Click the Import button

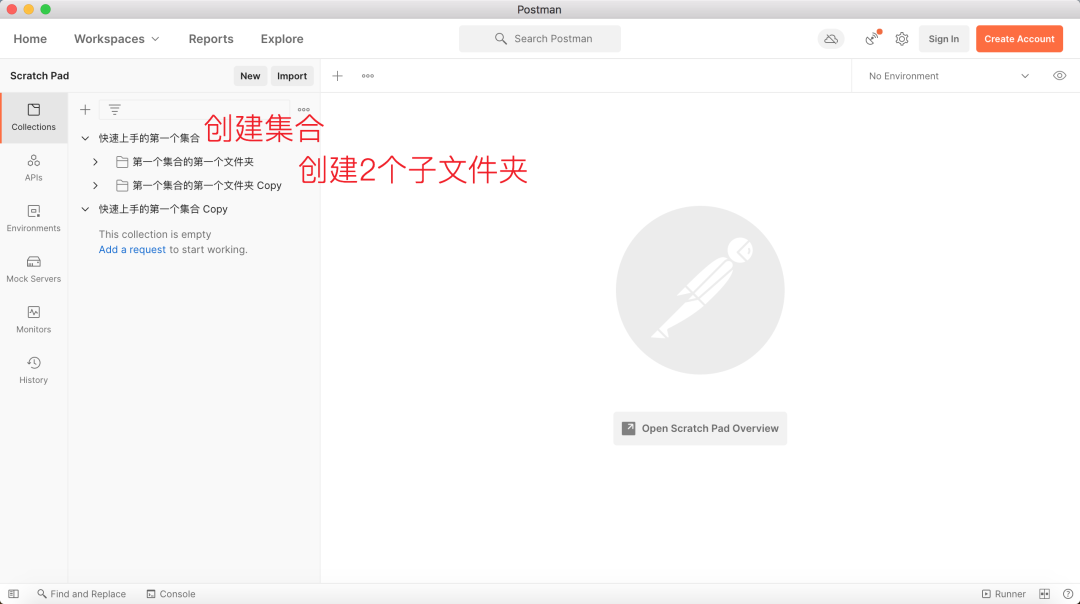[x=292, y=76]
